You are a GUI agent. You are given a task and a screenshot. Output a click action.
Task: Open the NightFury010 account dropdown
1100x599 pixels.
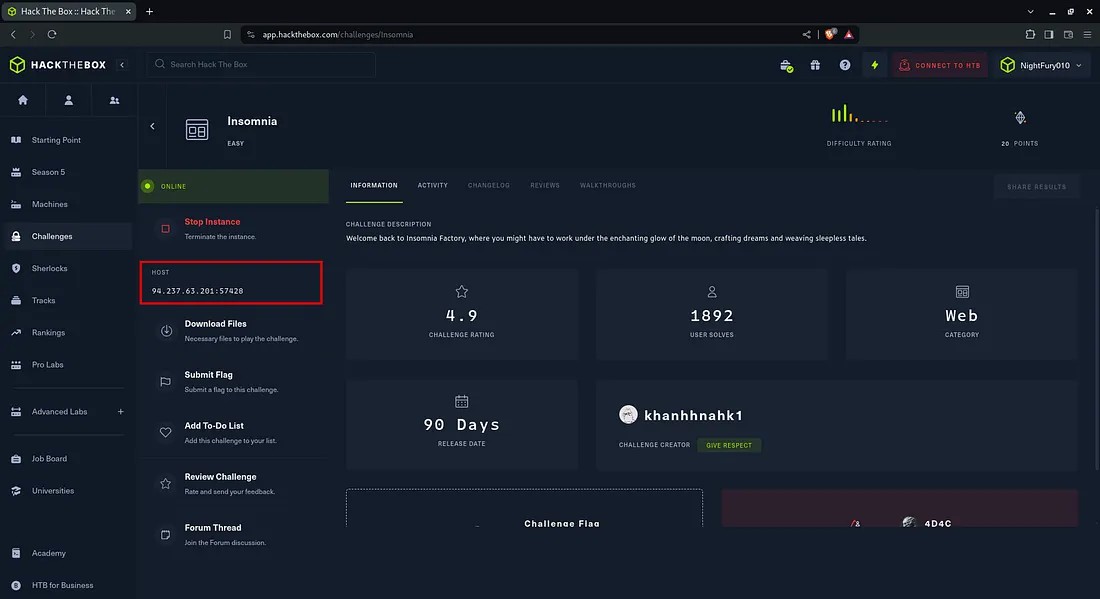(1041, 65)
